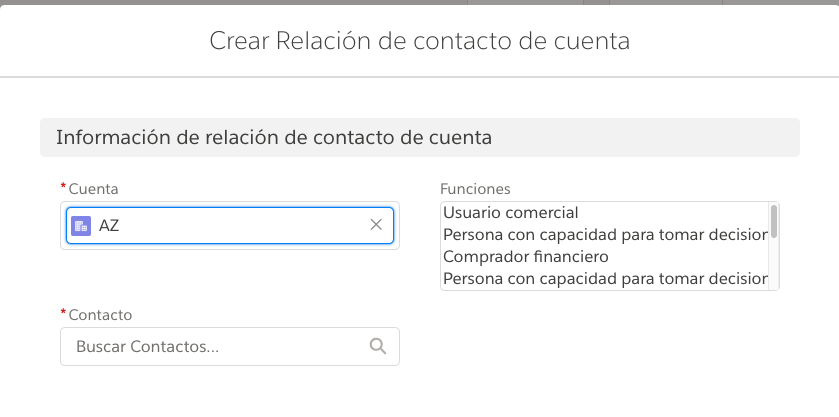Select Comprador financiero in Funciones list

coord(526,257)
